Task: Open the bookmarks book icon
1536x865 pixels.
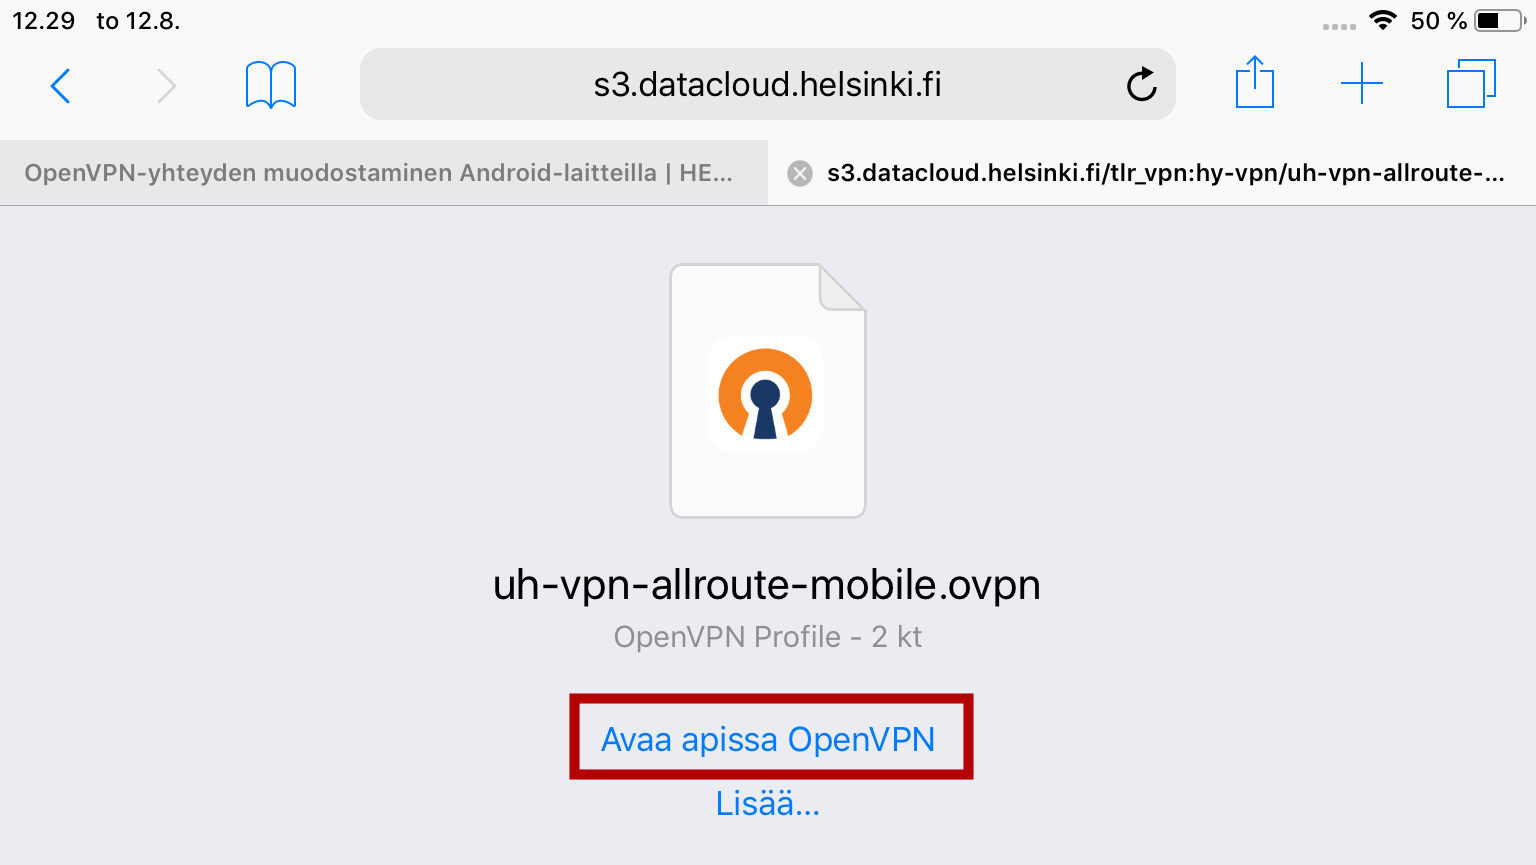Action: click(271, 85)
